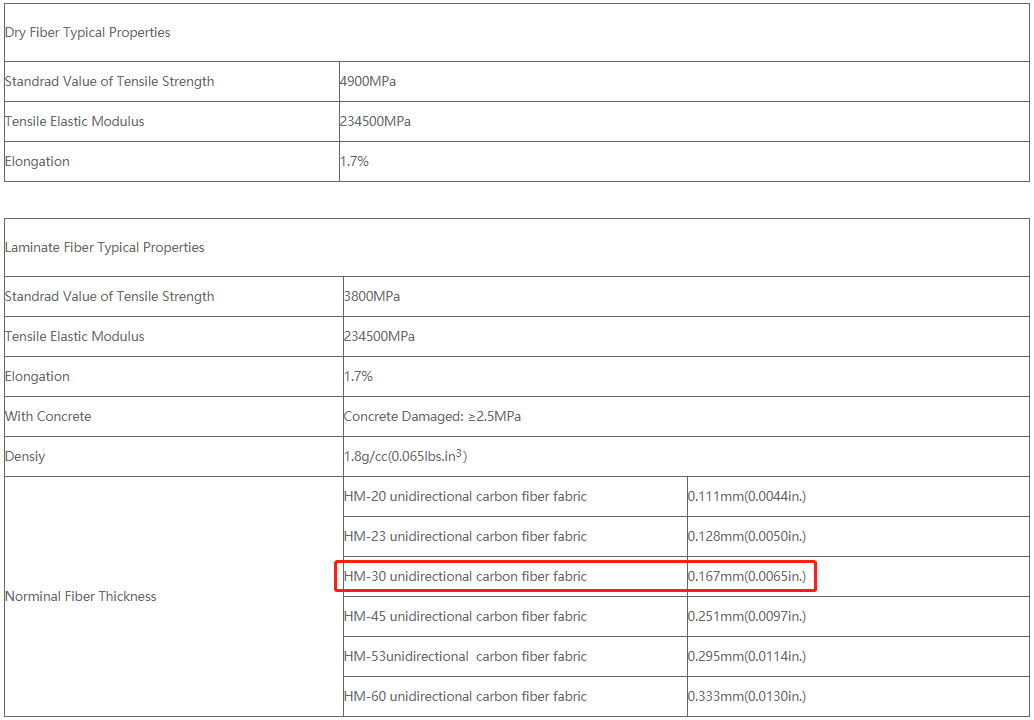Click HM-53 unidirectional carbon fiber fabric
This screenshot has height=720, width=1034.
click(465, 657)
